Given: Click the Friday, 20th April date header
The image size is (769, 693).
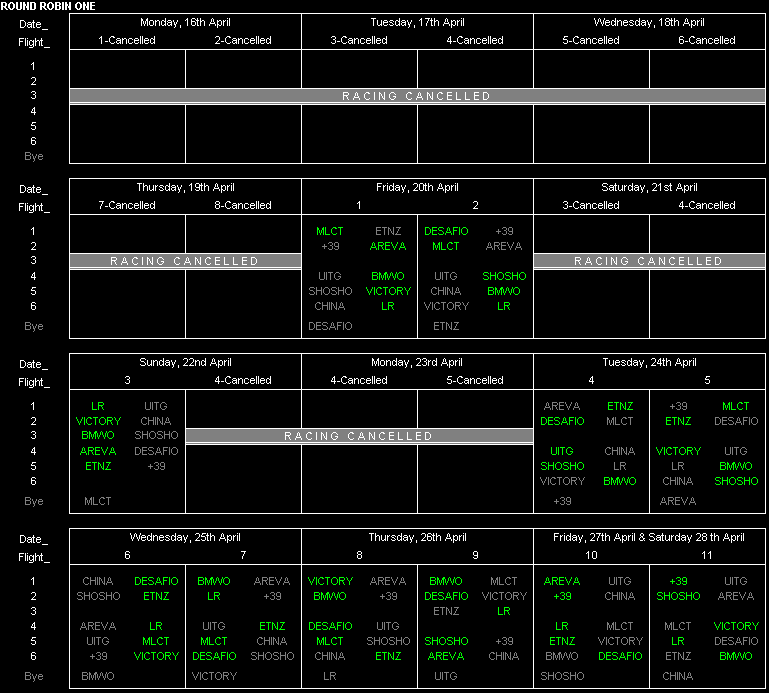Looking at the screenshot, I should tap(417, 187).
